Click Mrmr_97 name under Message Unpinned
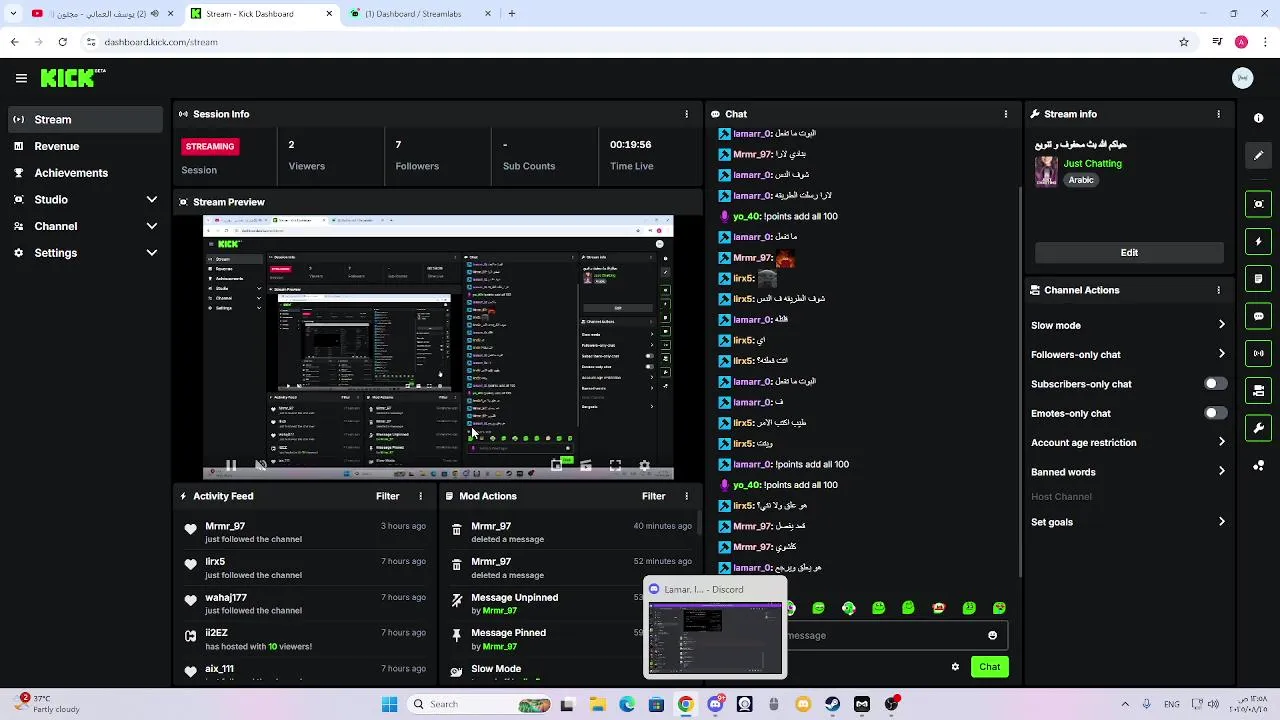This screenshot has width=1280, height=720. point(500,611)
